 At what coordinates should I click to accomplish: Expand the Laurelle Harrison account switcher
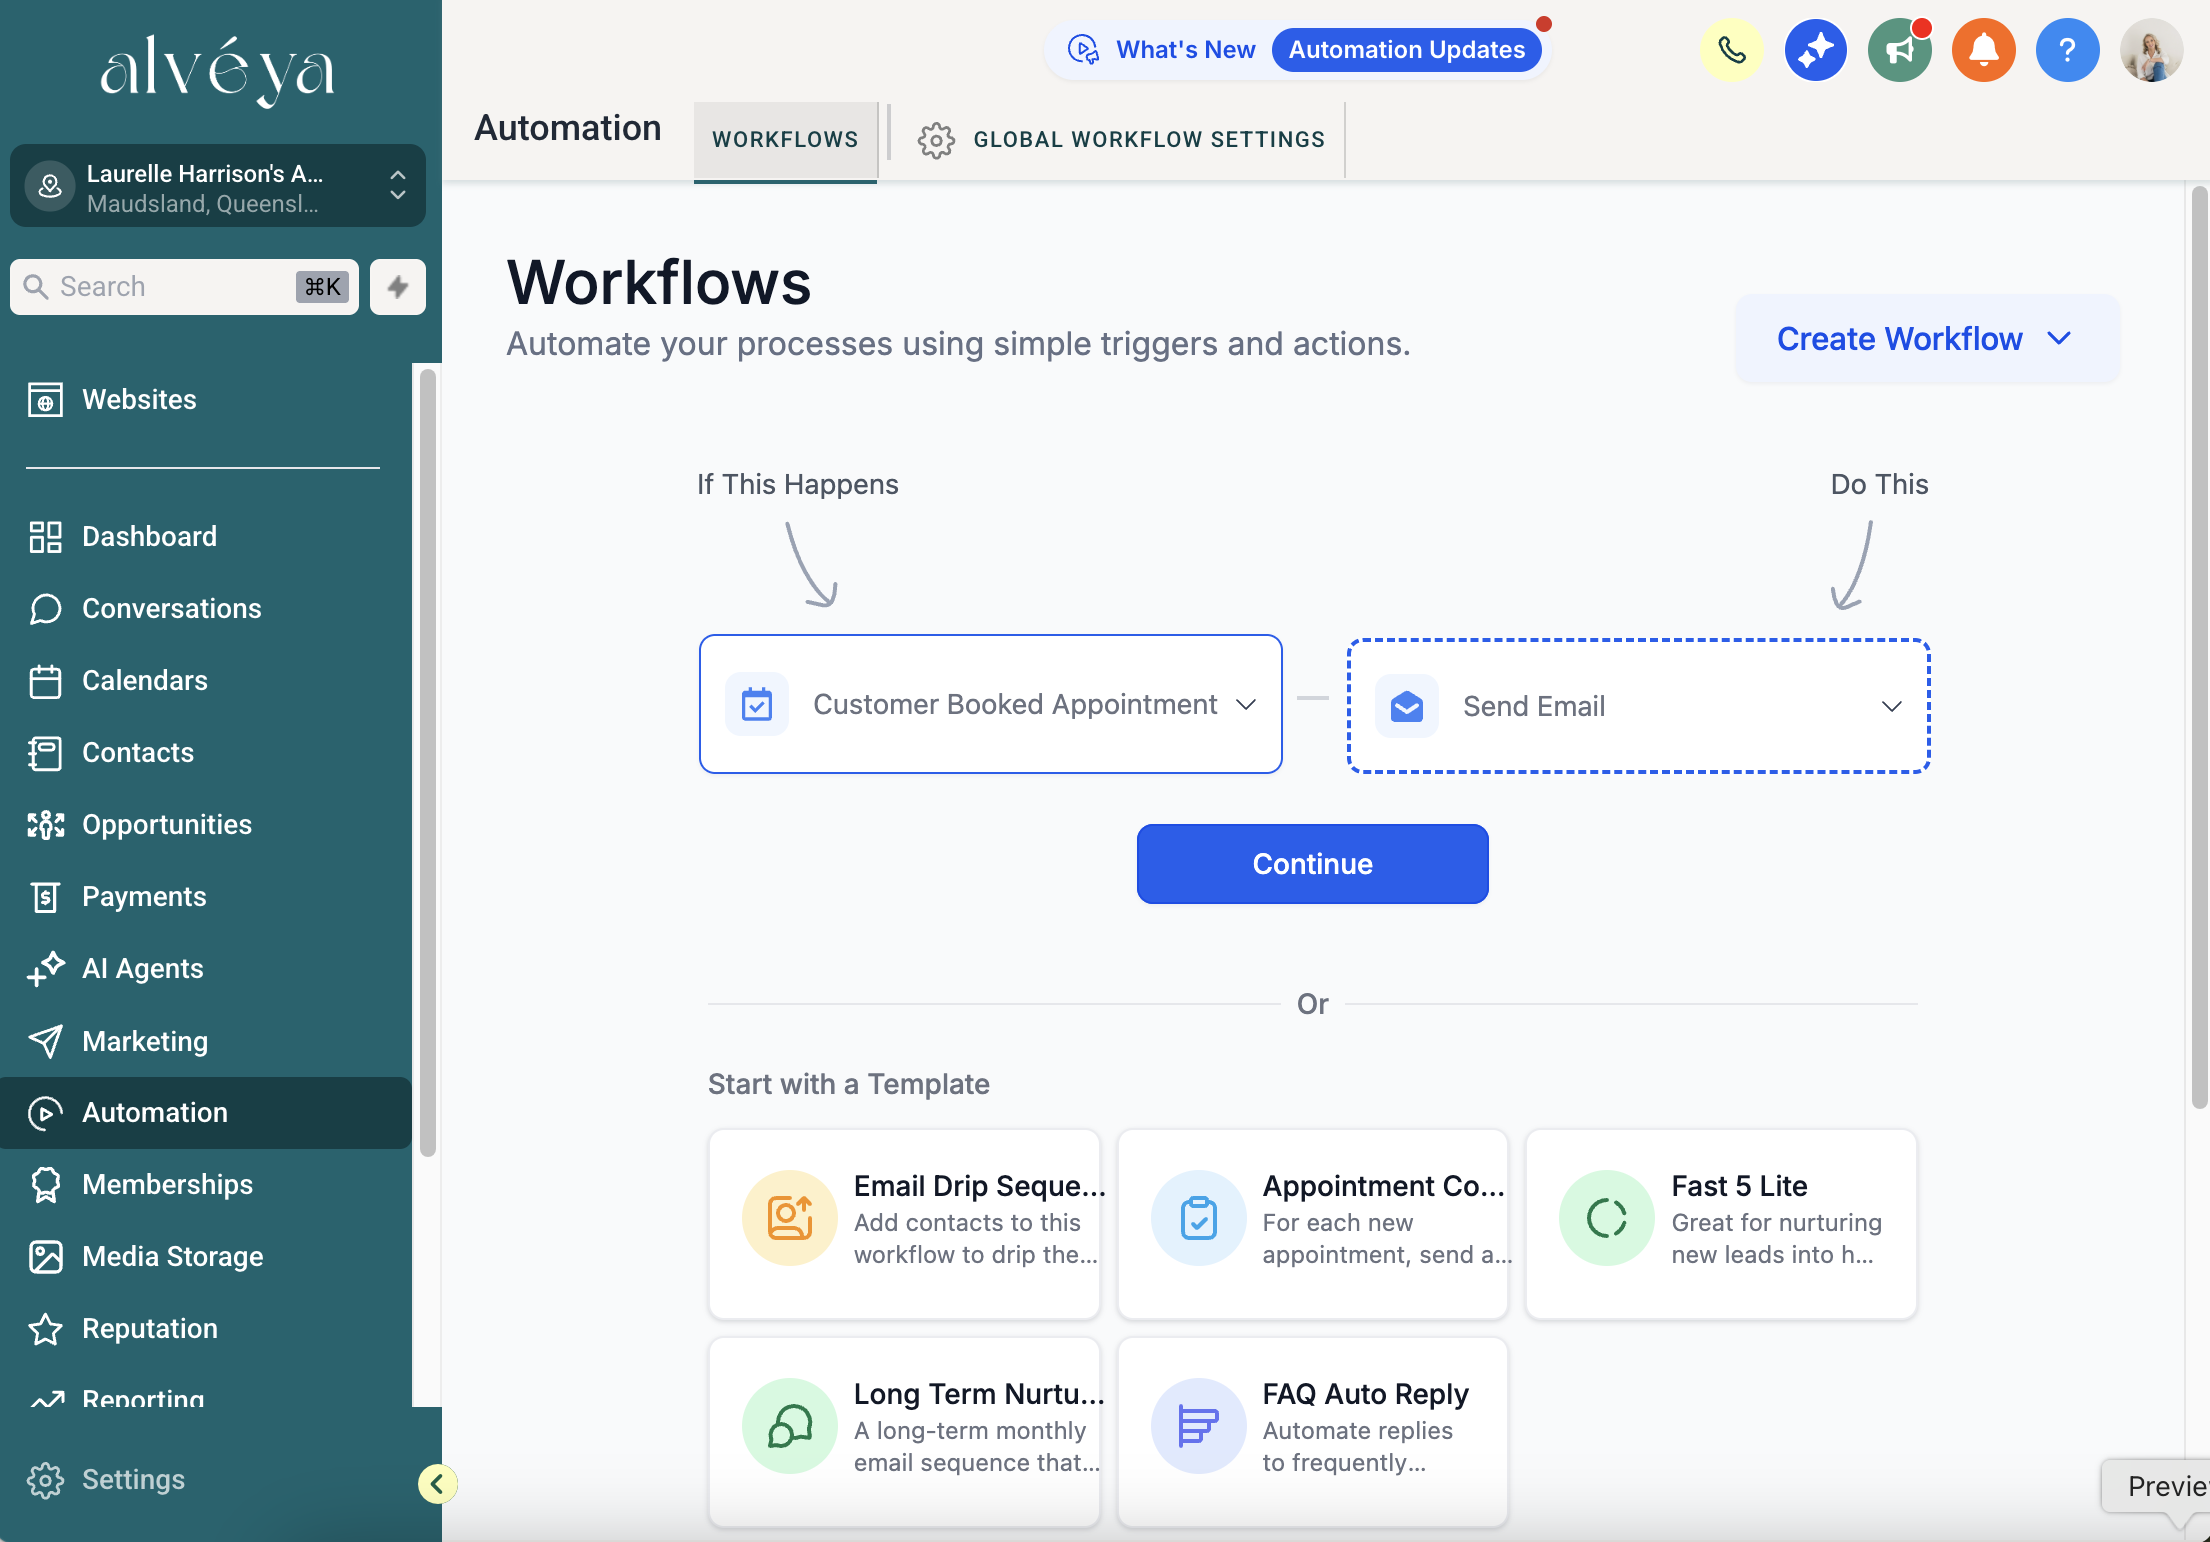(x=218, y=186)
